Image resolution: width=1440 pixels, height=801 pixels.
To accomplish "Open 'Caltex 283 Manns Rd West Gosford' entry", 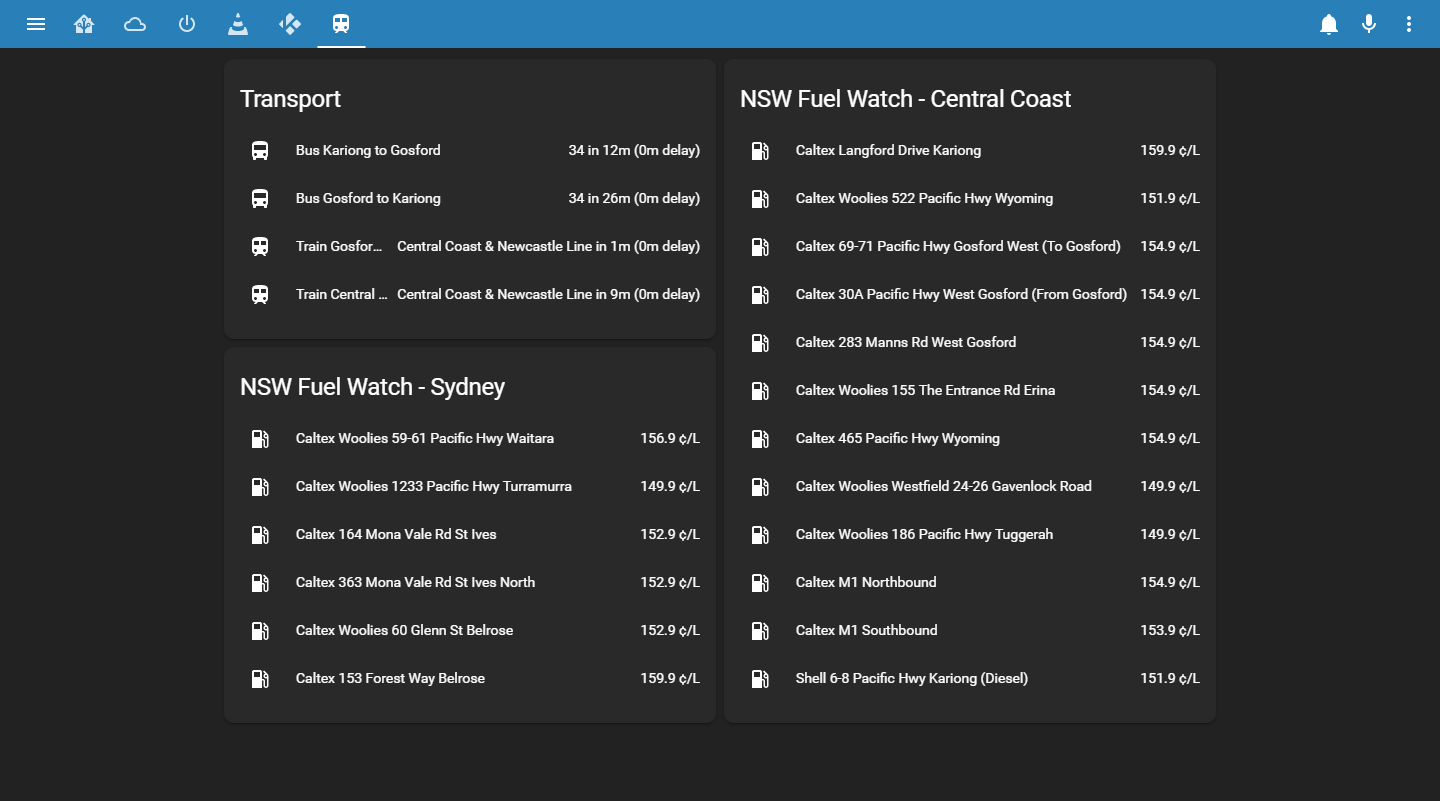I will tap(906, 343).
